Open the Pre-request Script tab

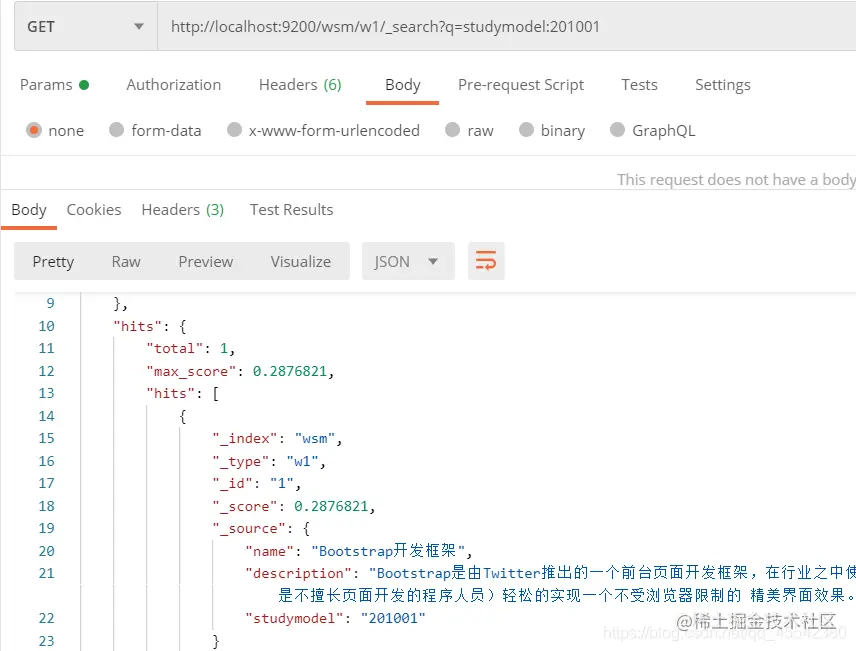521,85
